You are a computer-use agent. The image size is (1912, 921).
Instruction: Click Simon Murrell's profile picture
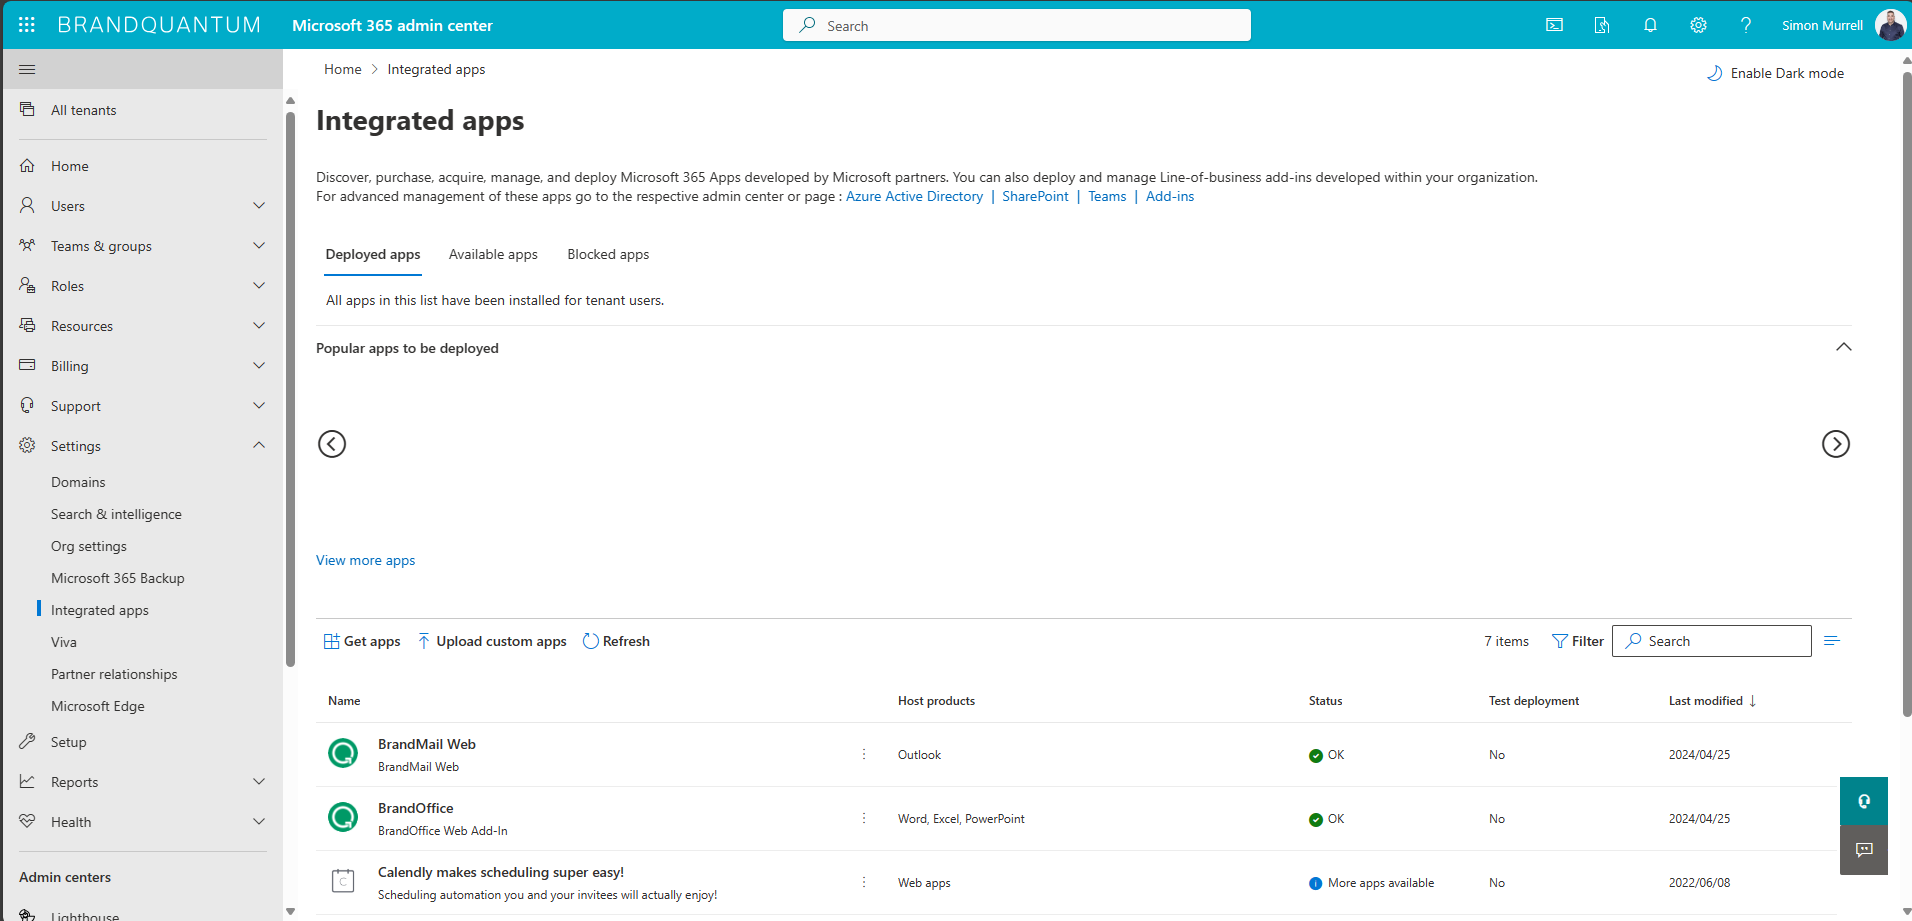pyautogui.click(x=1890, y=25)
